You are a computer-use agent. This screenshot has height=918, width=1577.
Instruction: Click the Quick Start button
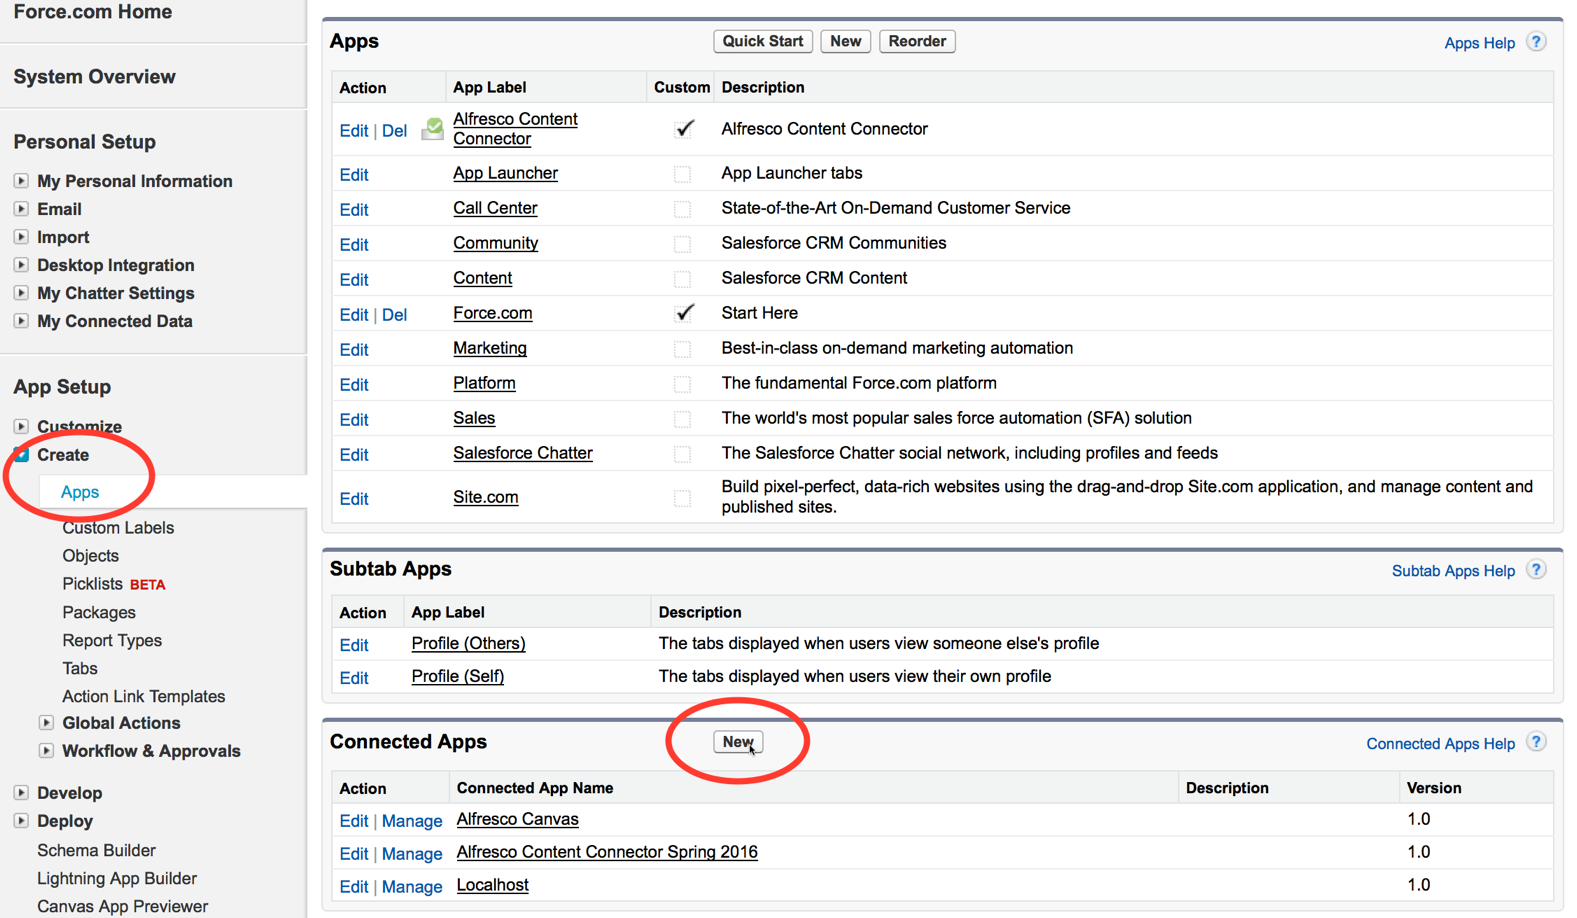tap(763, 41)
